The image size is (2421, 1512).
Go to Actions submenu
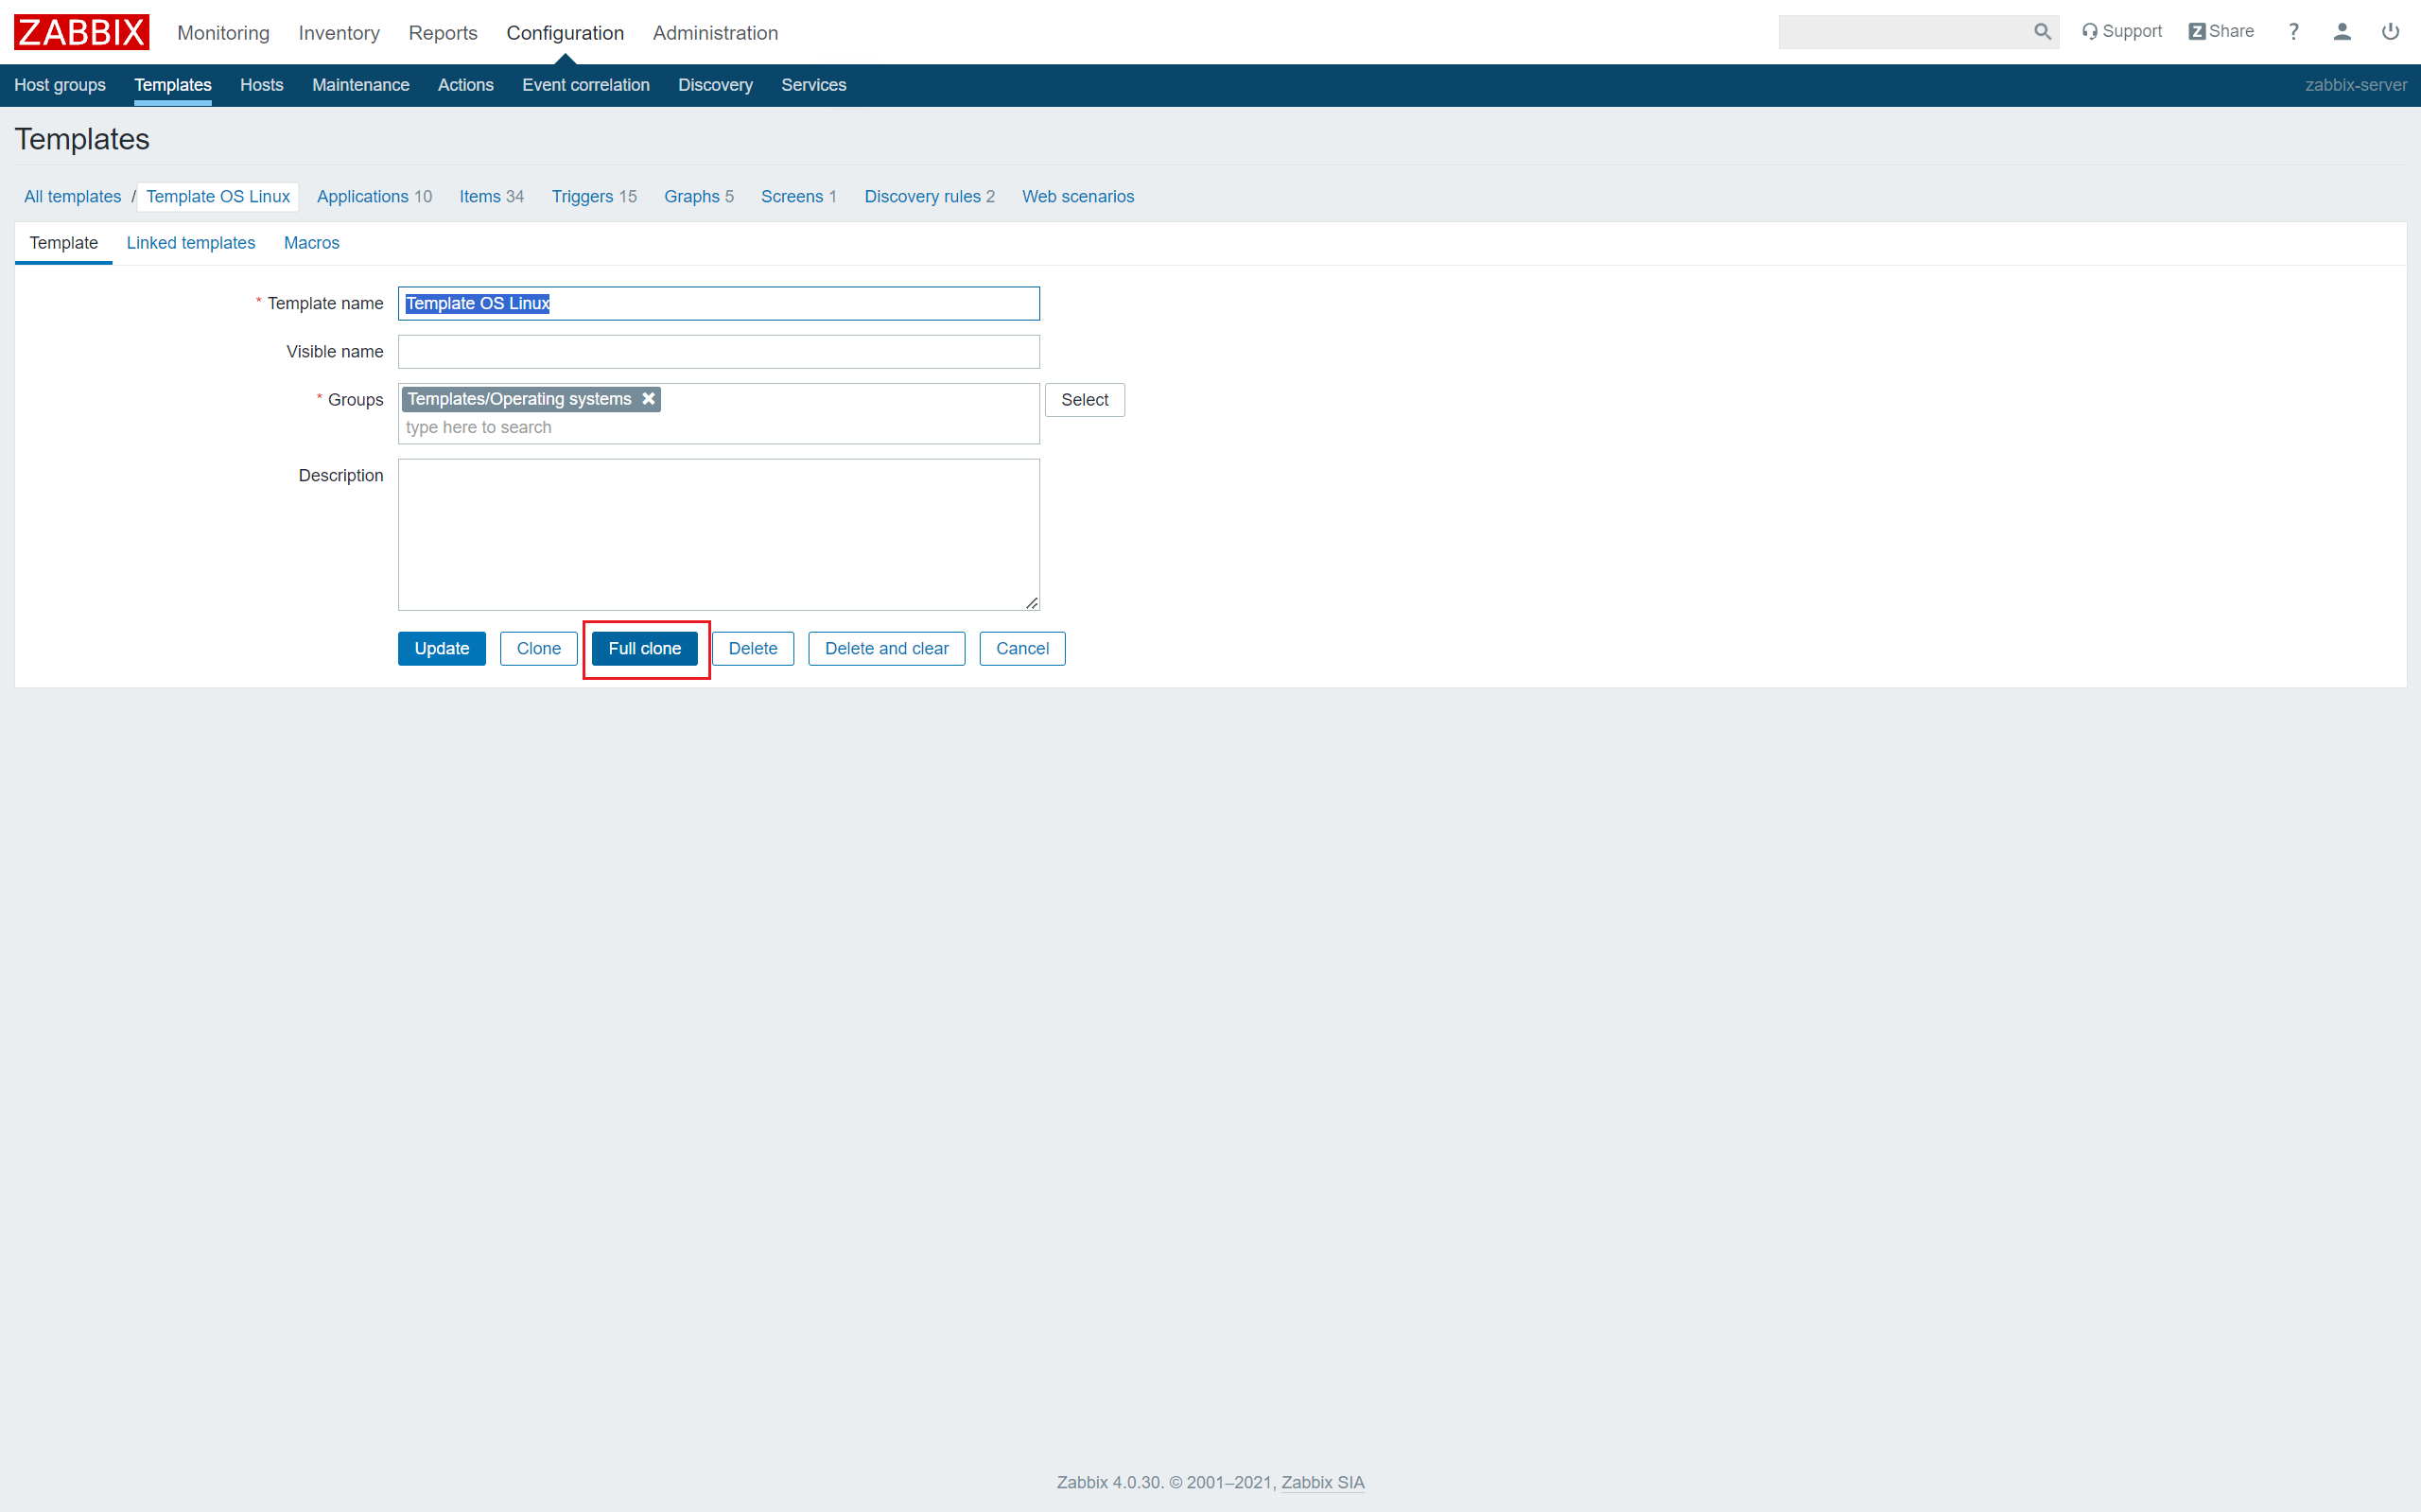(x=466, y=85)
